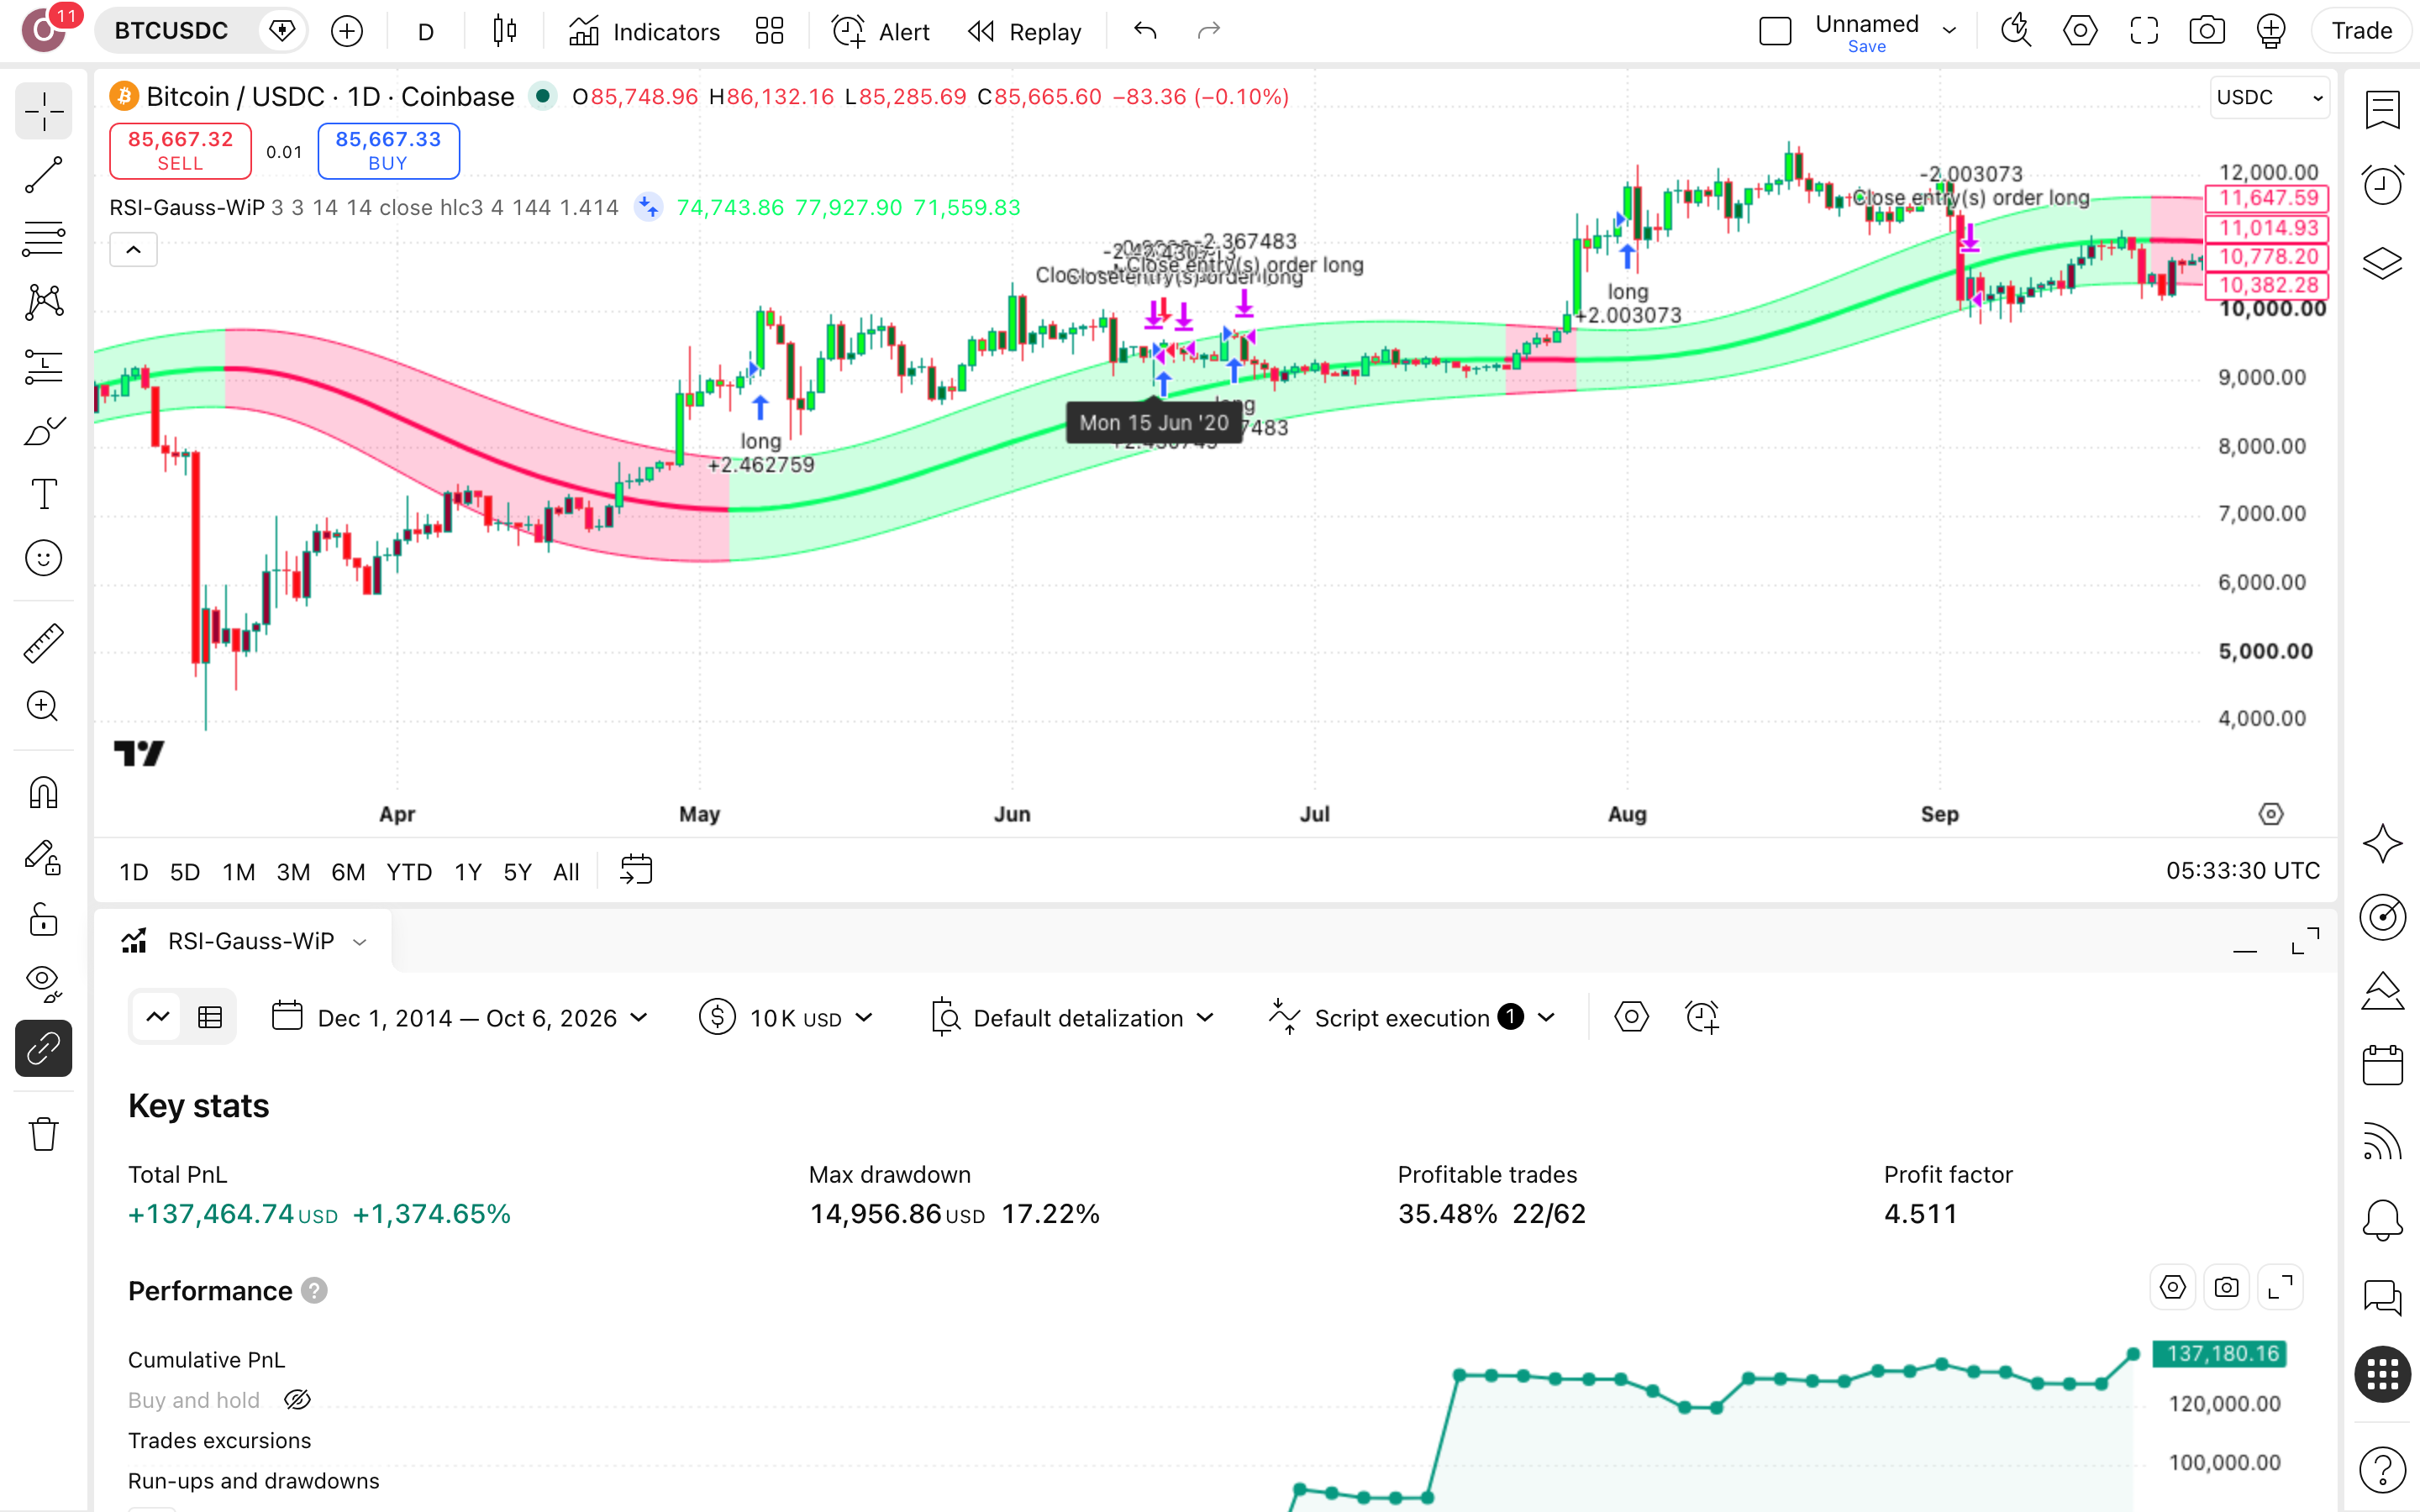Image resolution: width=2420 pixels, height=1512 pixels.
Task: Select the ruler measure tool
Action: pyautogui.click(x=43, y=643)
